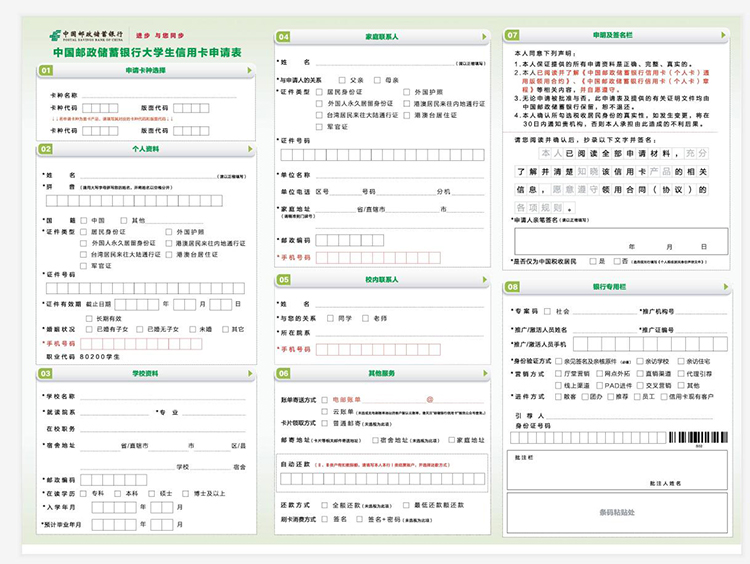Click the 自动还款 account number boxes
The height and width of the screenshot is (564, 750).
click(383, 479)
